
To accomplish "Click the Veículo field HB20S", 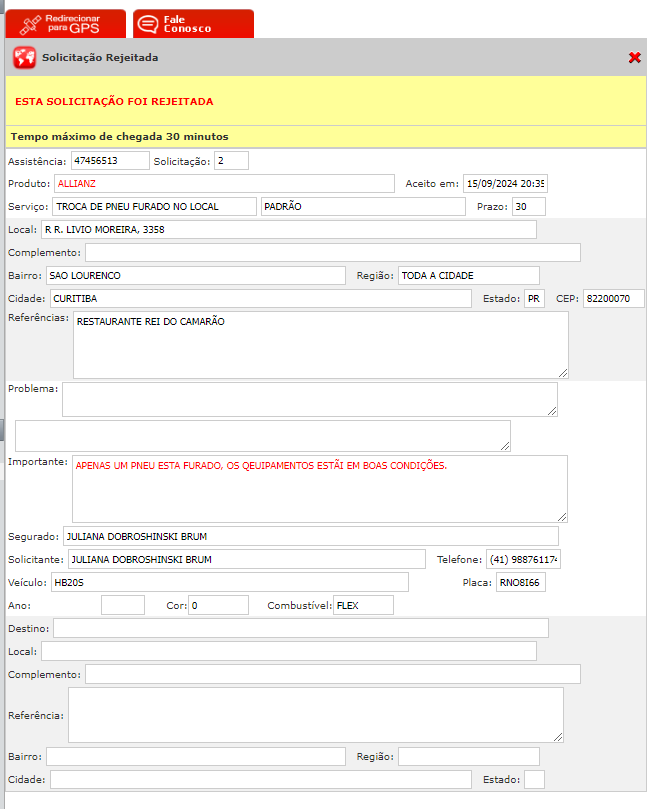I will pos(230,583).
